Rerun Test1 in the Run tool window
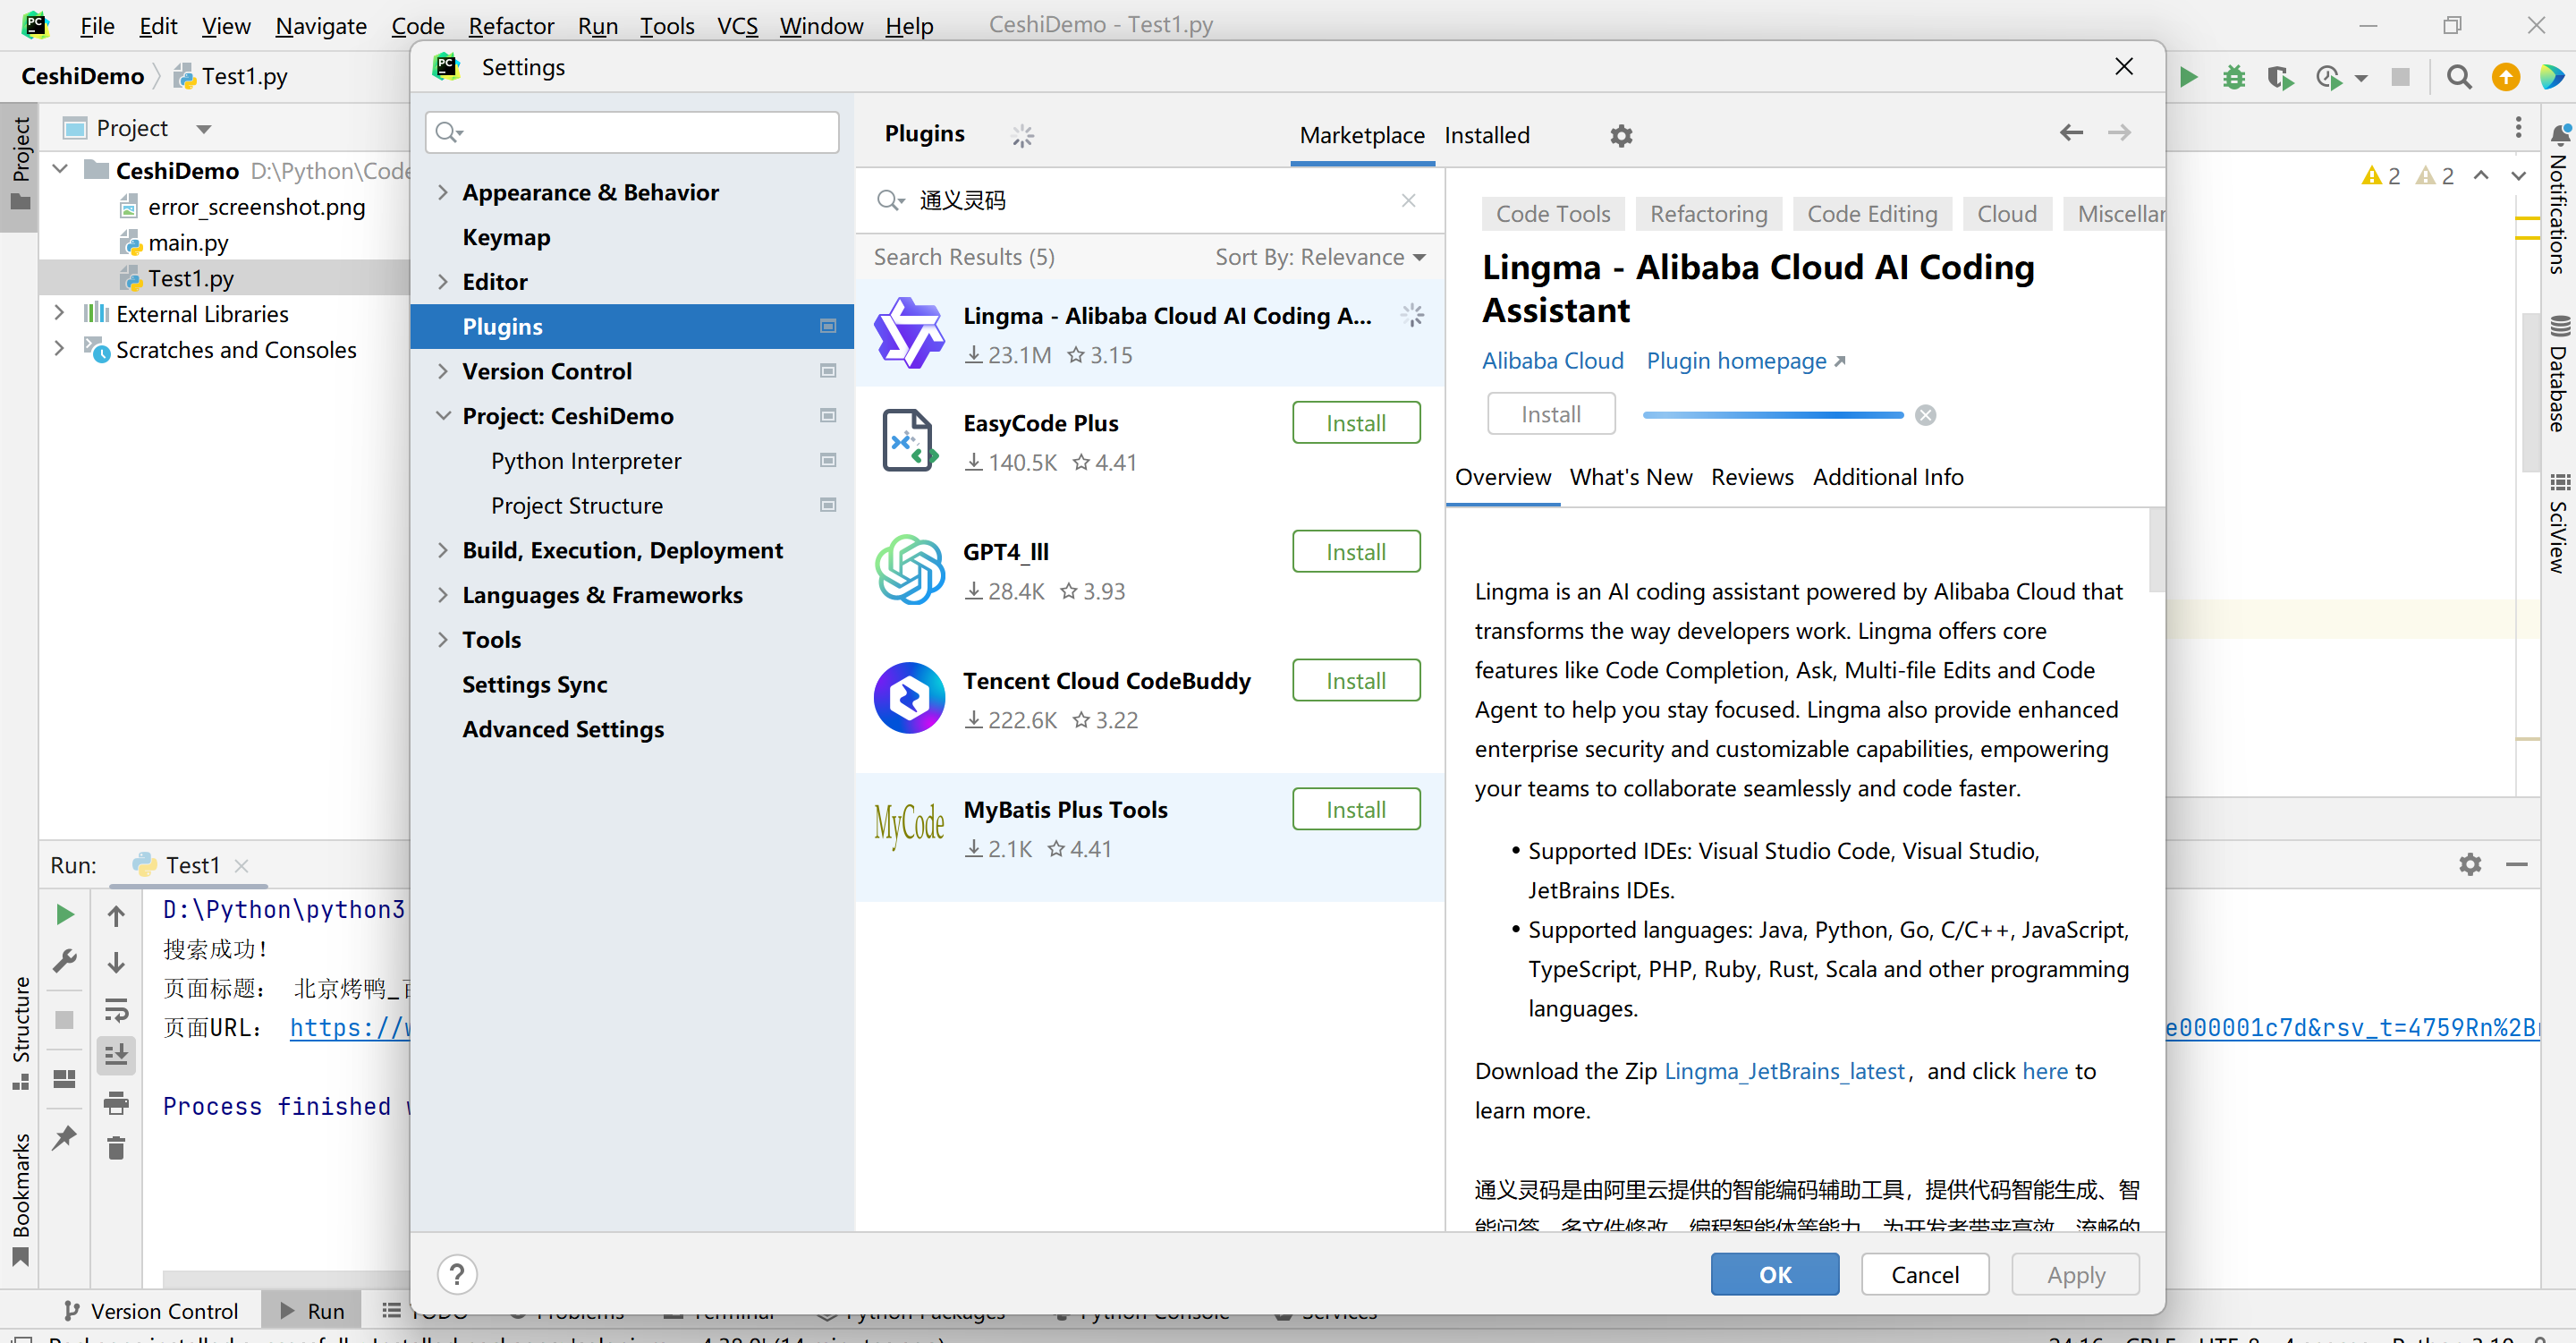Viewport: 2576px width, 1343px height. pos(65,914)
